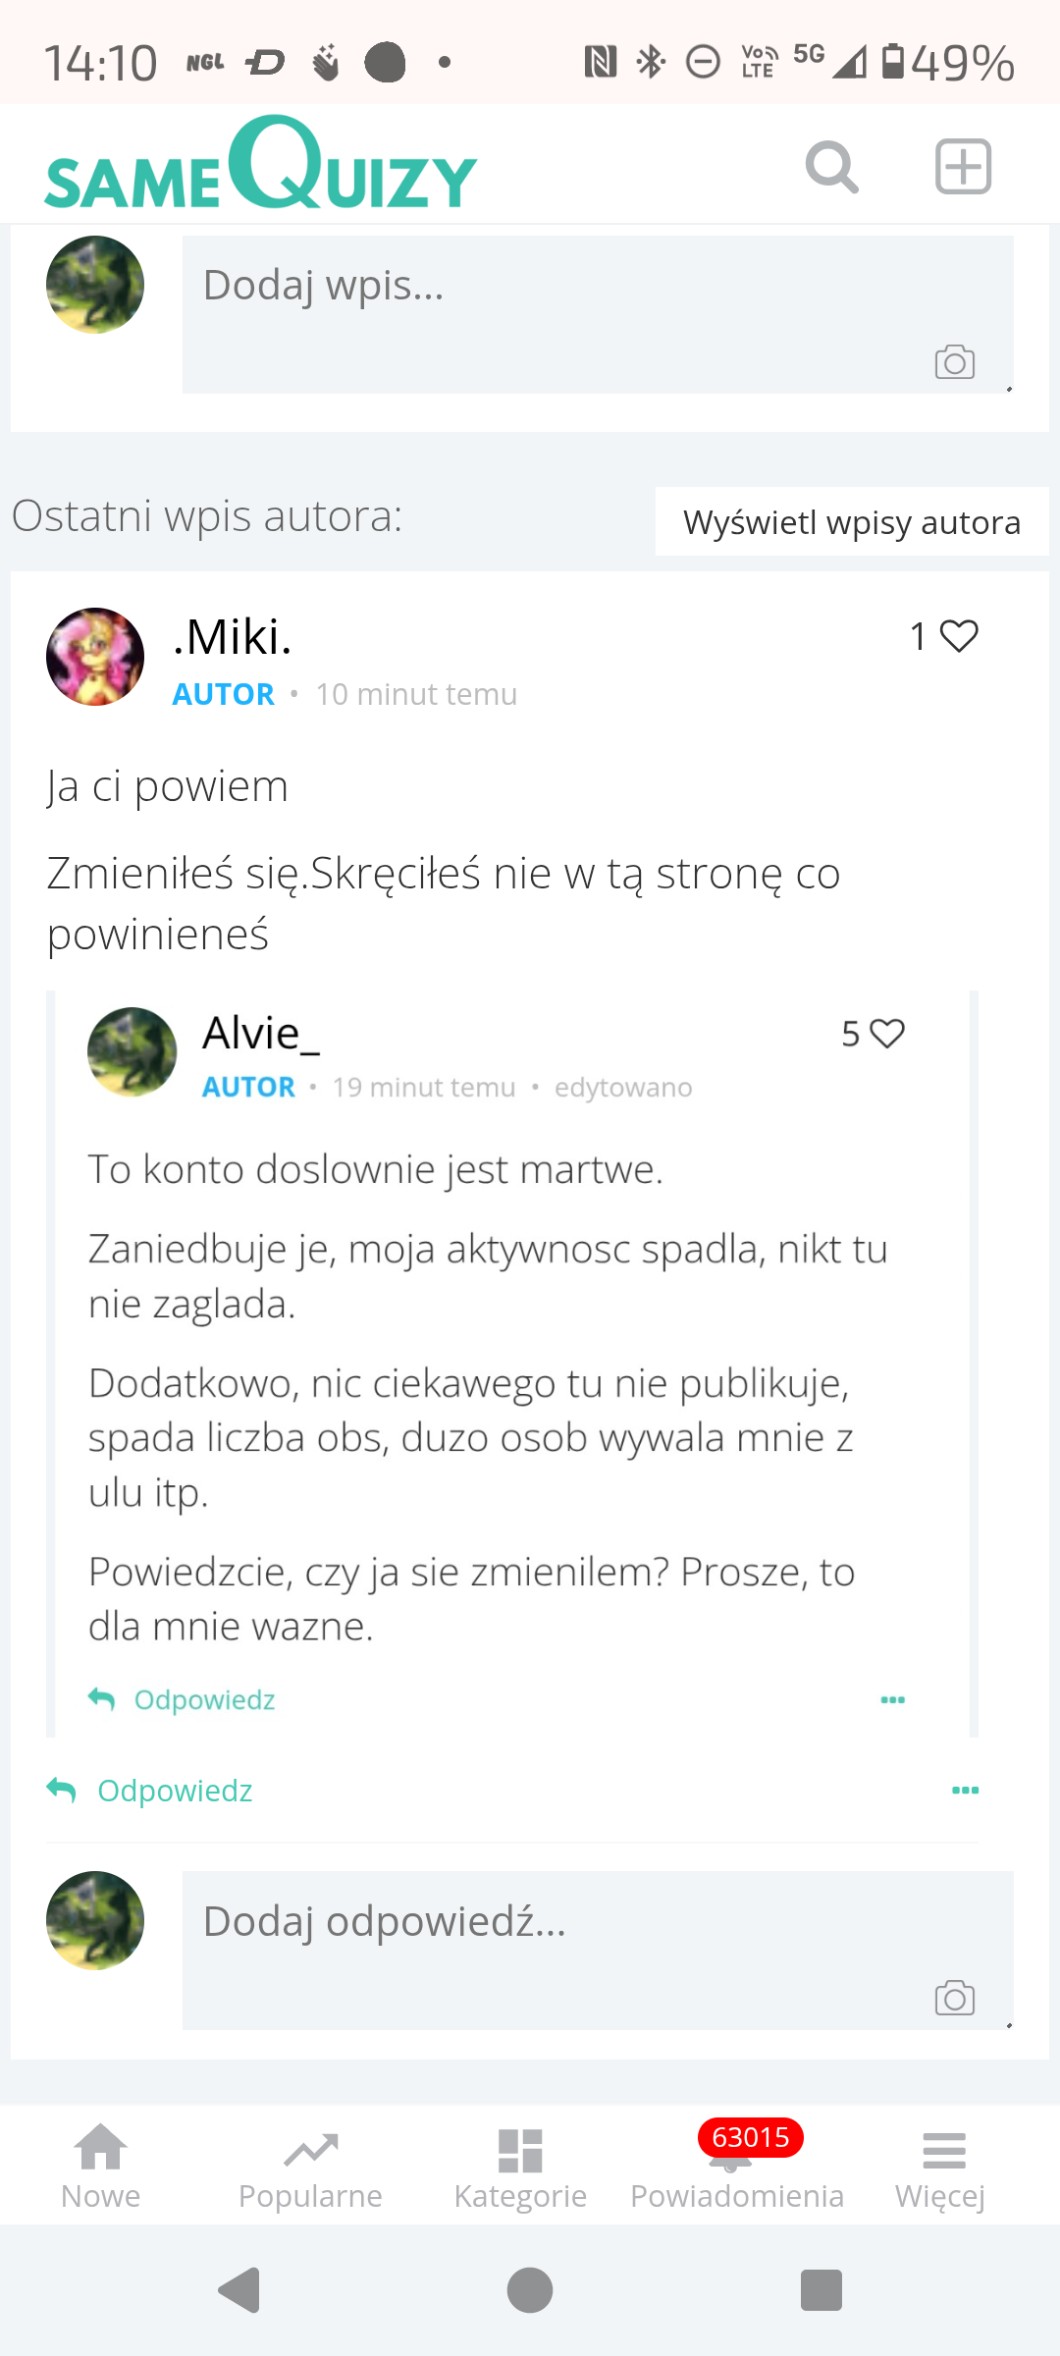Tap the plus icon to create content
Image resolution: width=1060 pixels, height=2356 pixels.
click(x=962, y=166)
